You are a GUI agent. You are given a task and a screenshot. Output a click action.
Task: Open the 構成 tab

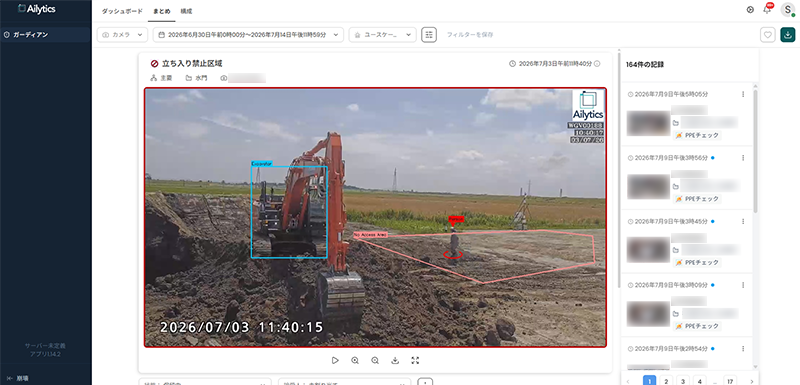click(x=186, y=11)
